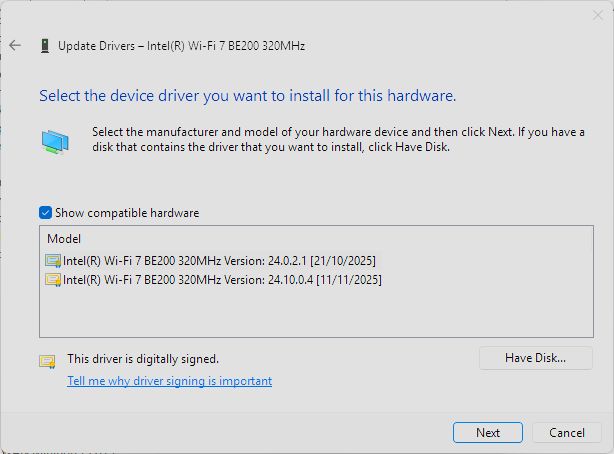
Task: Open link about why driver signing is important
Action: pos(169,381)
